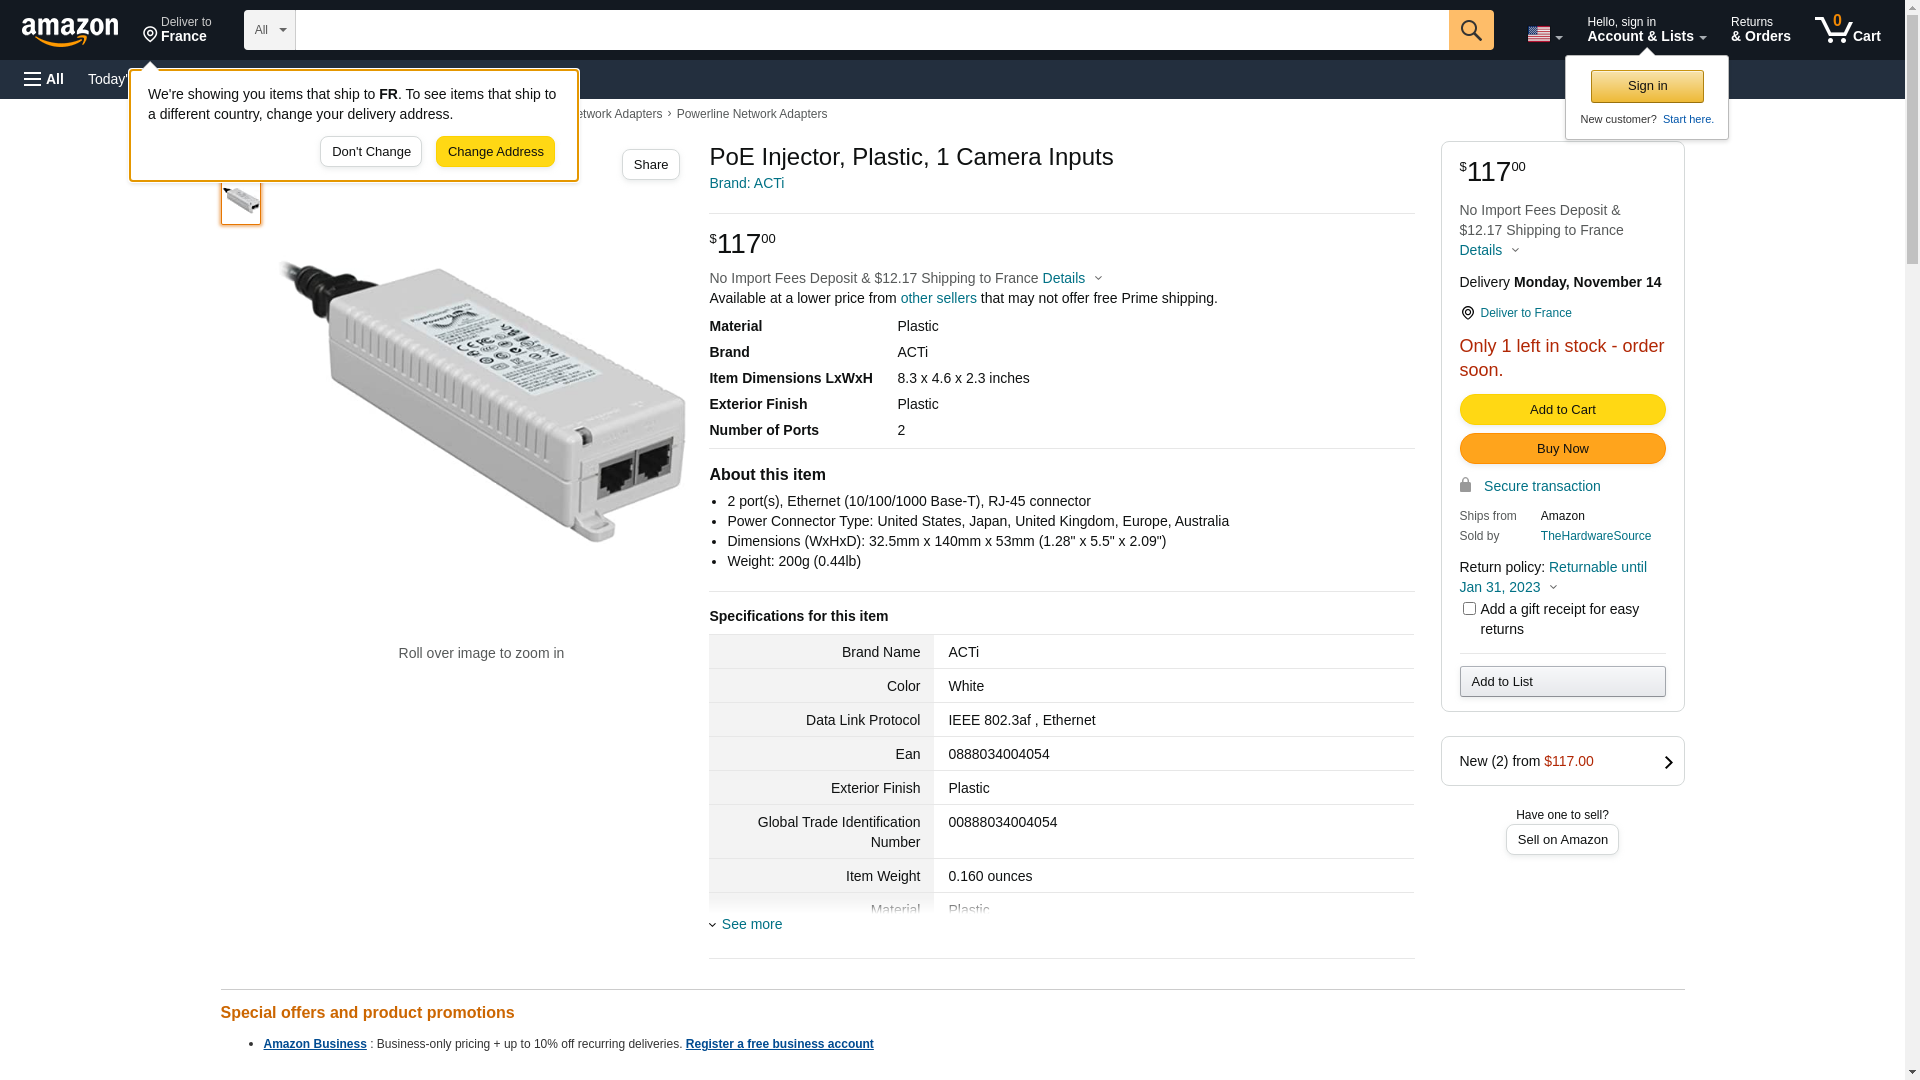Open the All search category dropdown

point(269,30)
